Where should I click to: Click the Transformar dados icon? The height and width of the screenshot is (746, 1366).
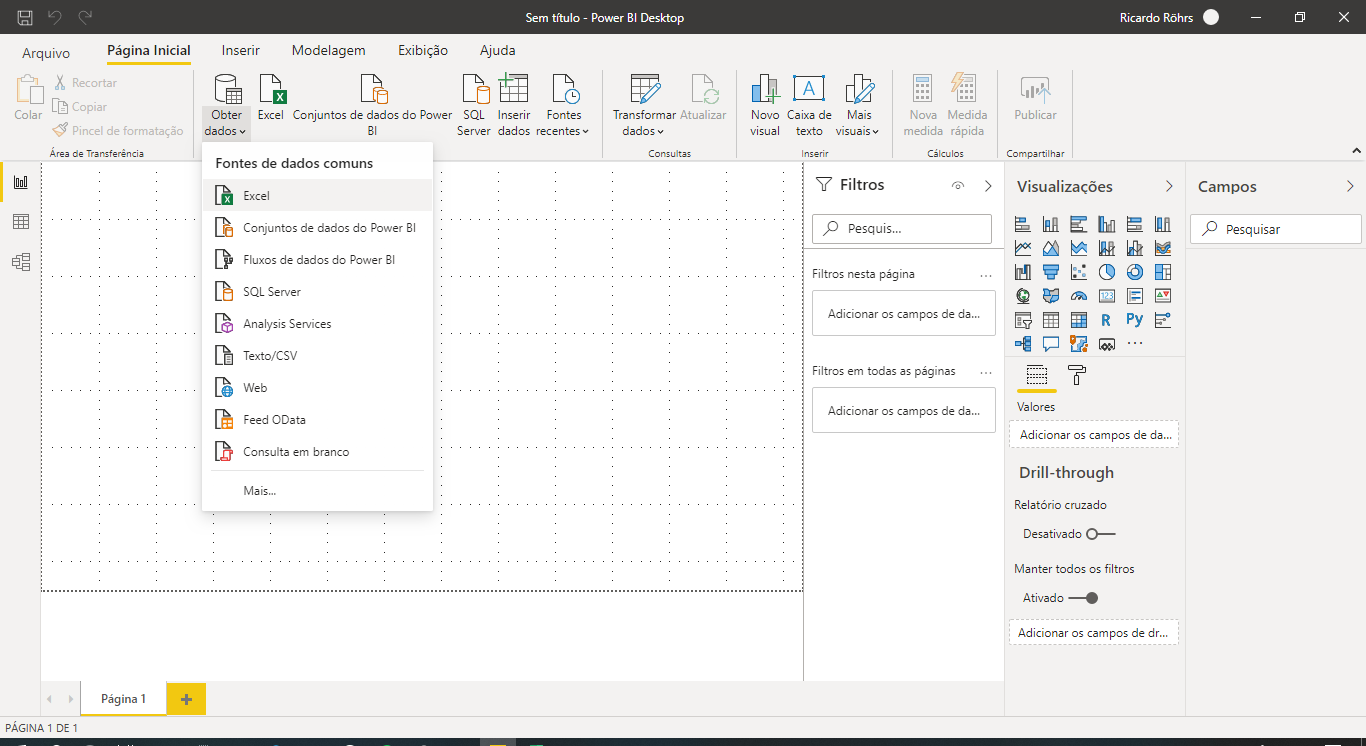(644, 90)
